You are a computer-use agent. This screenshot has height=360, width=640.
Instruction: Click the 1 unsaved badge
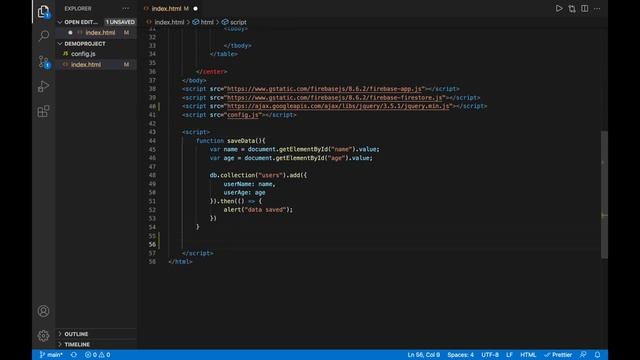[x=120, y=22]
